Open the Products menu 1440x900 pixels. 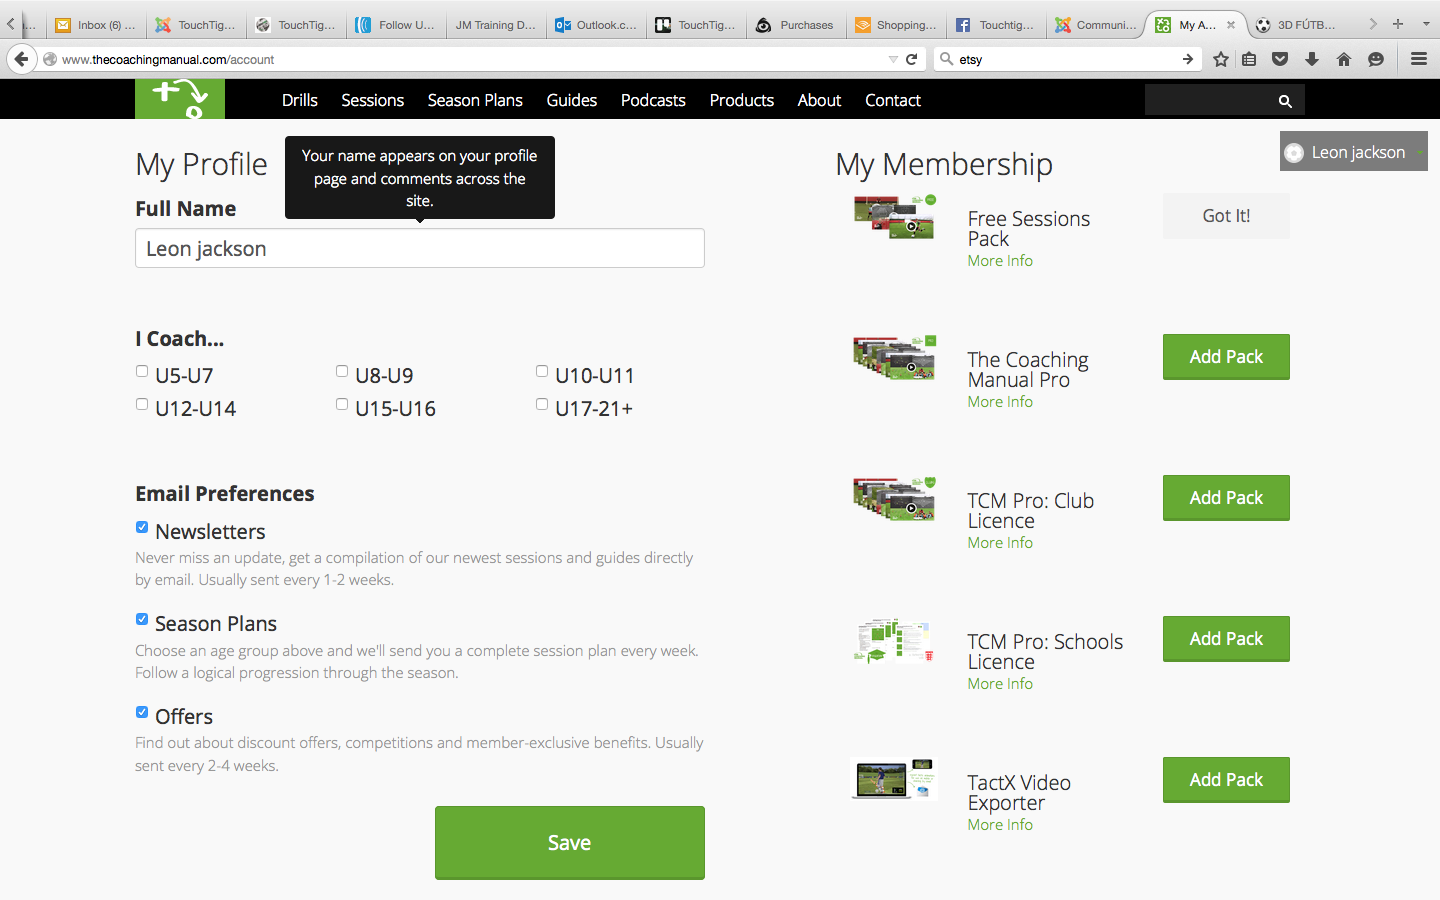point(742,100)
